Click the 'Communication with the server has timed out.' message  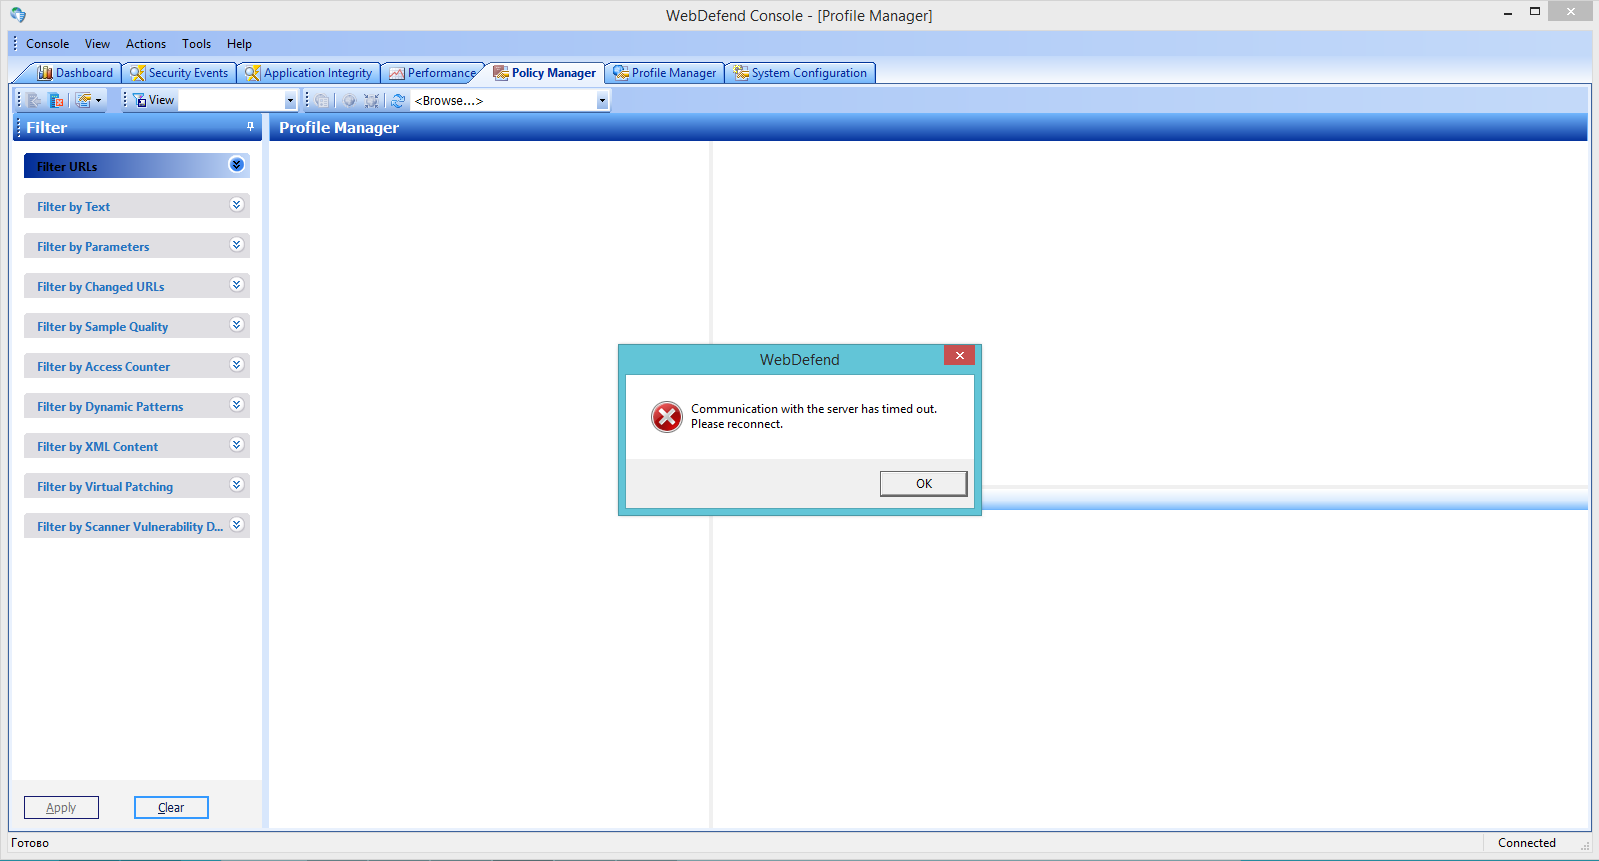click(x=814, y=409)
